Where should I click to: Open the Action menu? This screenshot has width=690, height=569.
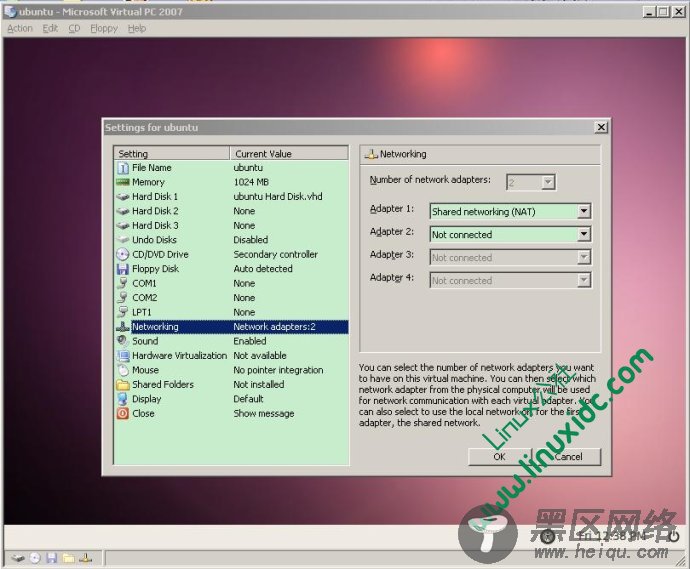click(x=20, y=29)
